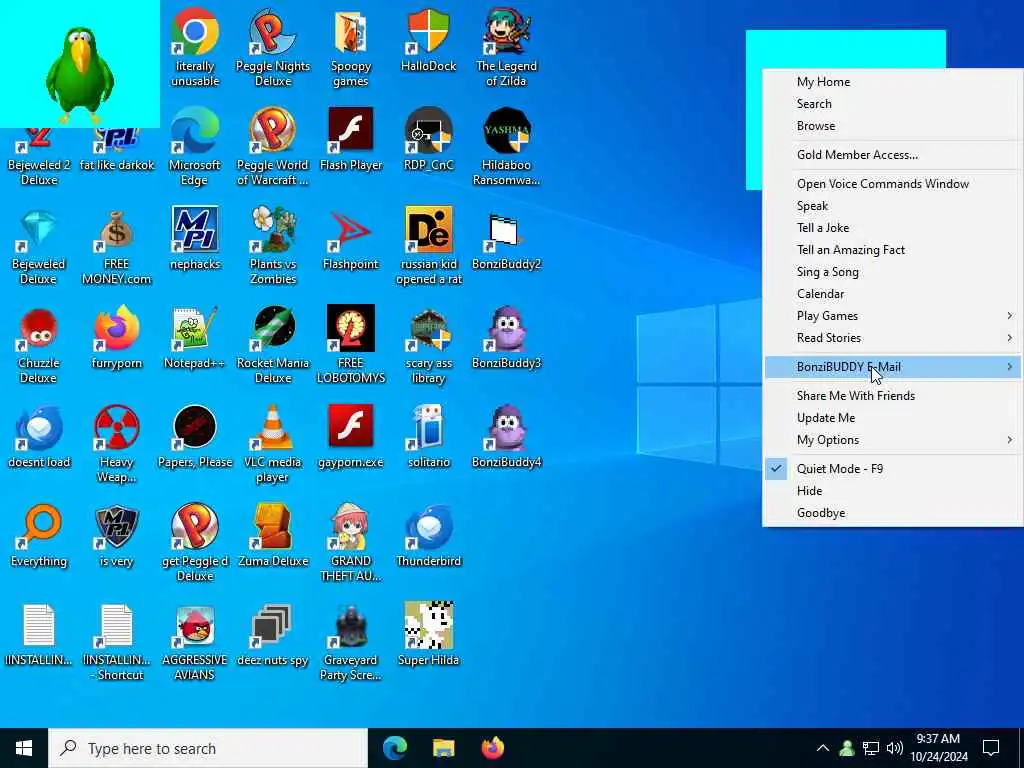This screenshot has height=768, width=1024.
Task: Select the HalloDock shield icon
Action: pyautogui.click(x=428, y=40)
